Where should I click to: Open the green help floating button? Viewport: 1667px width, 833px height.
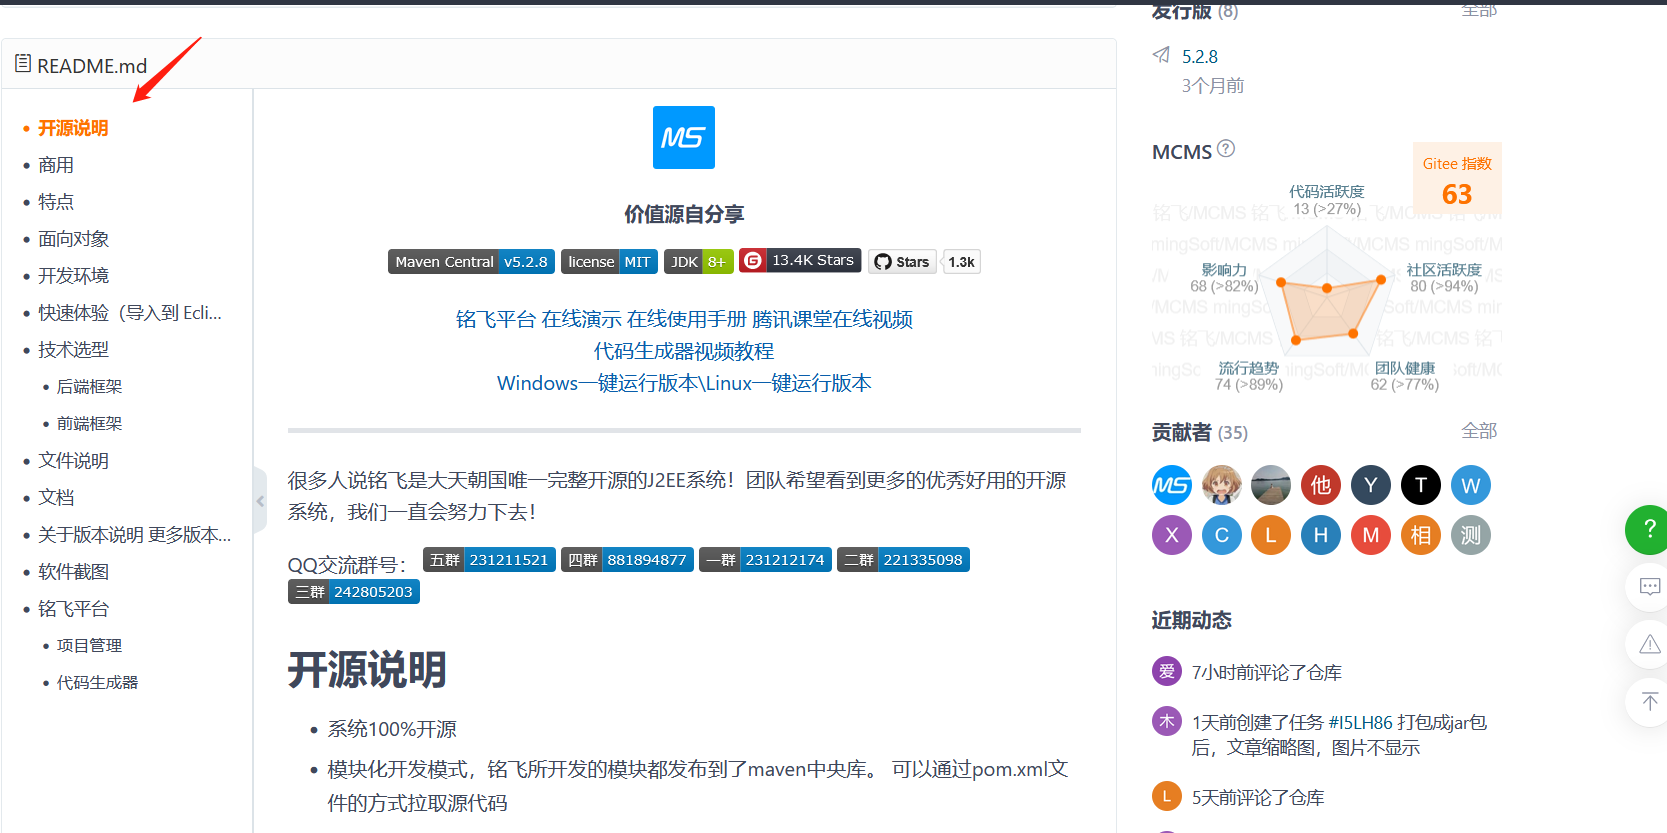coord(1648,528)
